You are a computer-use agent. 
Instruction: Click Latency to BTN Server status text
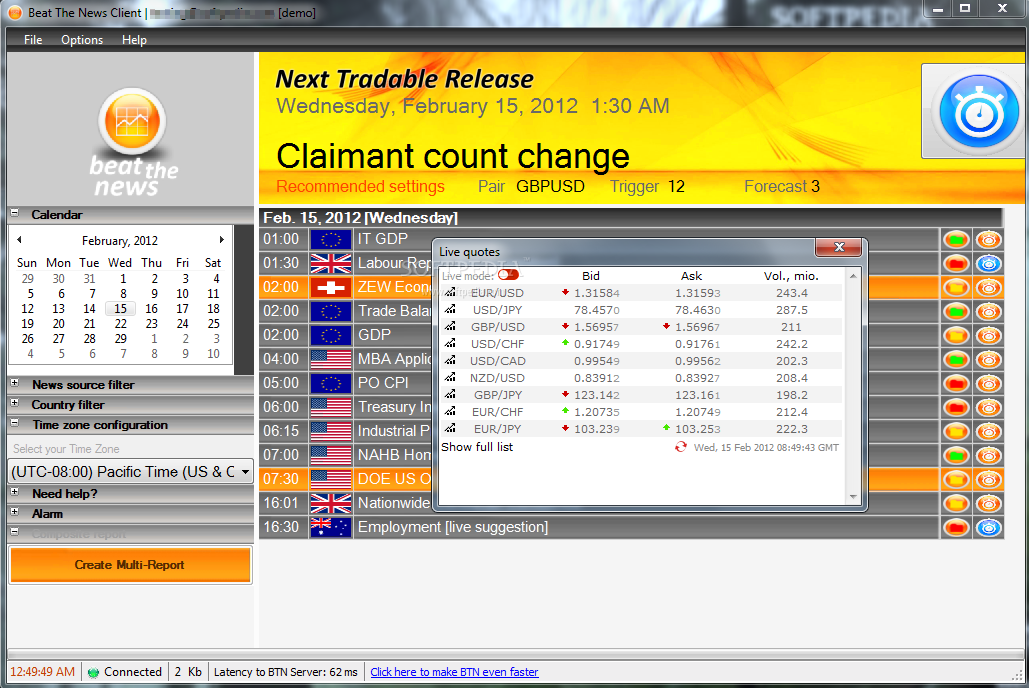pyautogui.click(x=285, y=672)
